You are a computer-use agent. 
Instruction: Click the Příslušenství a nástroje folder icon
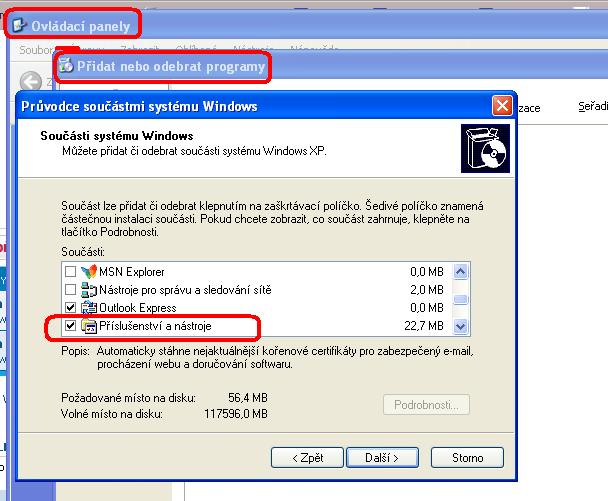(89, 326)
